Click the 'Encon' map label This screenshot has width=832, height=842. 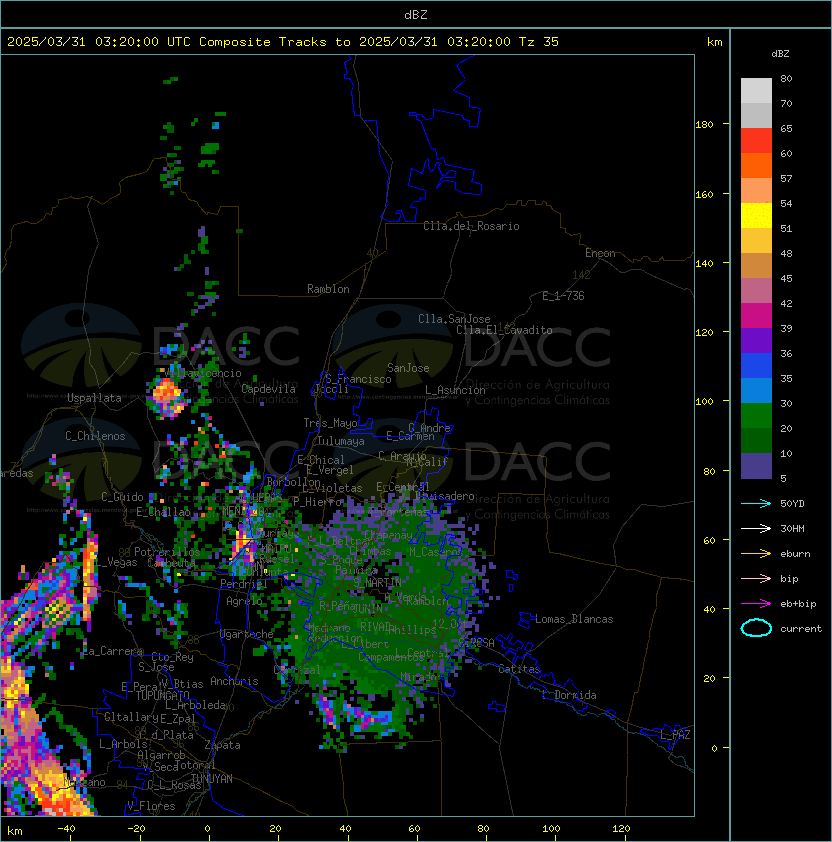[x=600, y=253]
